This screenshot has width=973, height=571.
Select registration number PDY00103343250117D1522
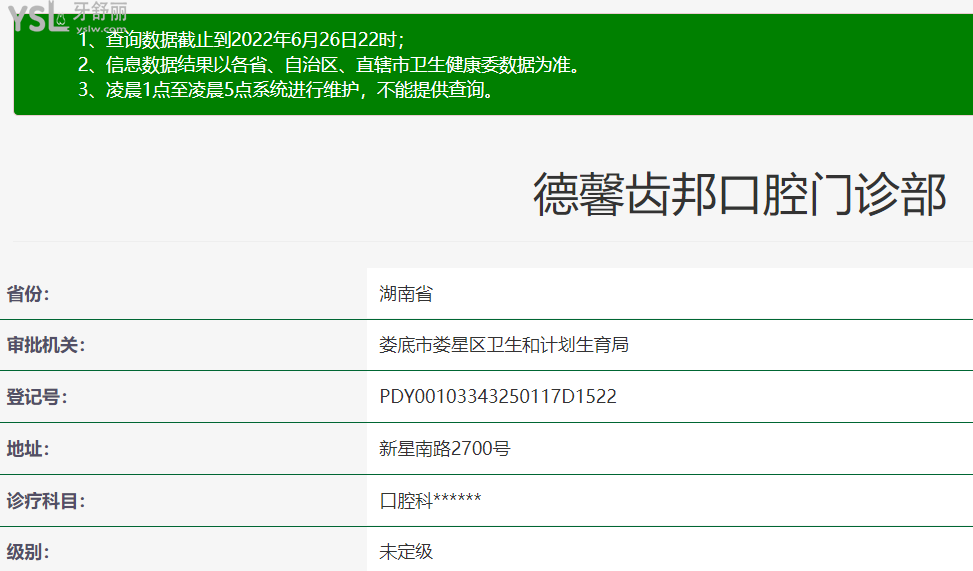498,397
